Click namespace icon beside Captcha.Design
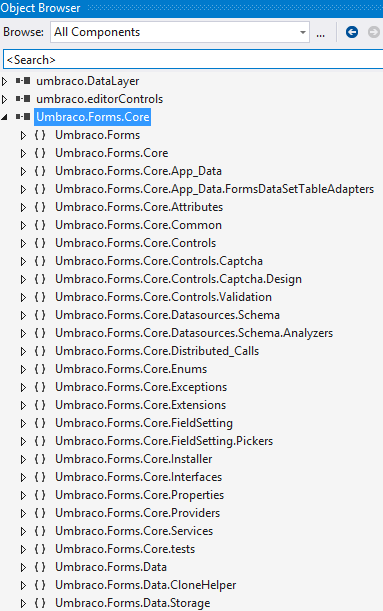The width and height of the screenshot is (383, 611). click(x=40, y=279)
